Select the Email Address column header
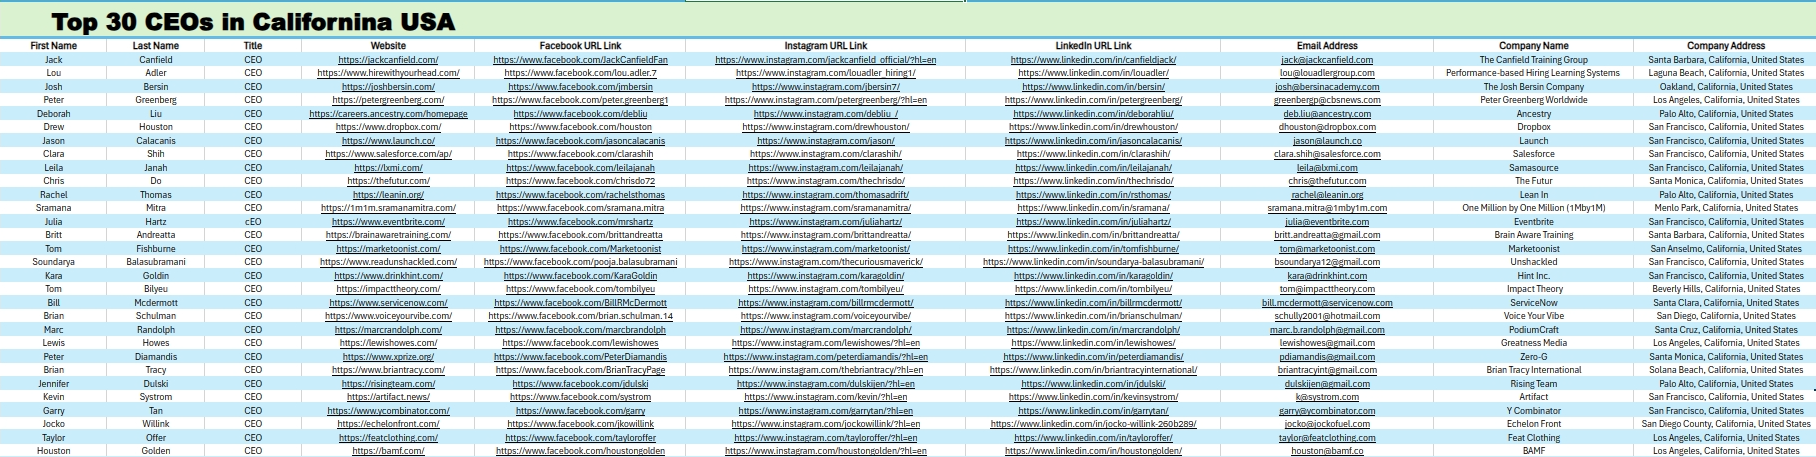 (1326, 46)
